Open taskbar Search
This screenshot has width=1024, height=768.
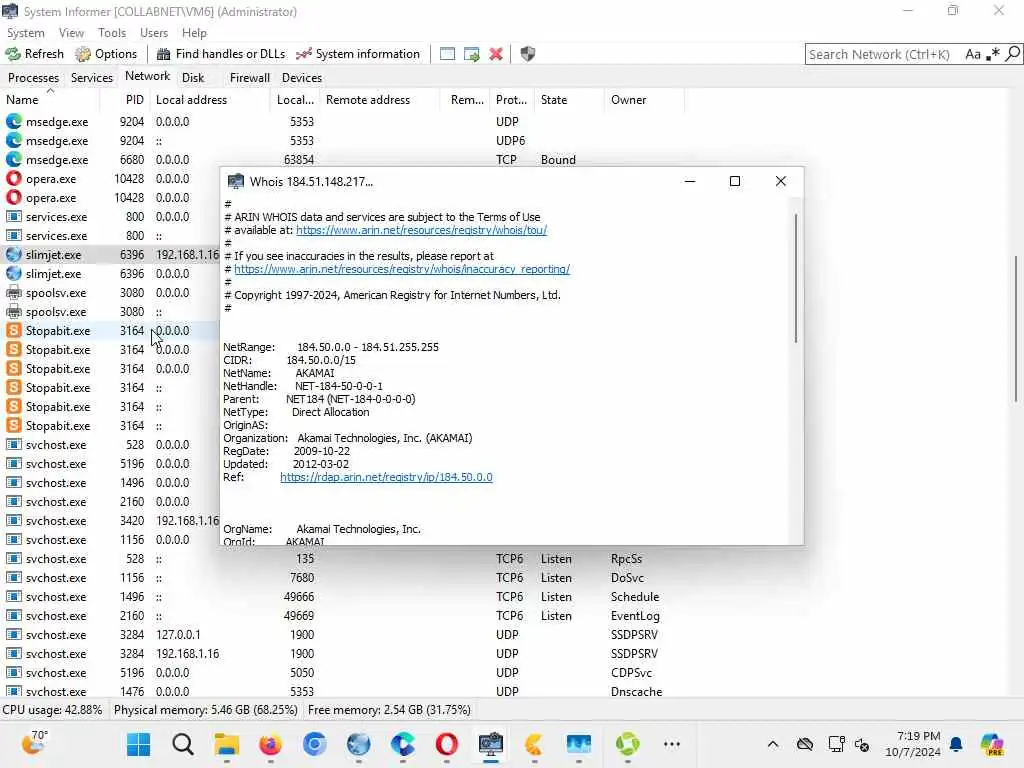pyautogui.click(x=183, y=744)
